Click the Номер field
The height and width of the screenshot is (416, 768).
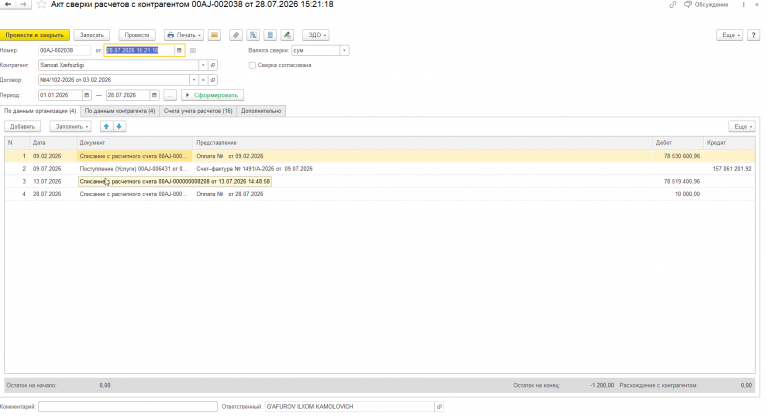click(x=64, y=50)
